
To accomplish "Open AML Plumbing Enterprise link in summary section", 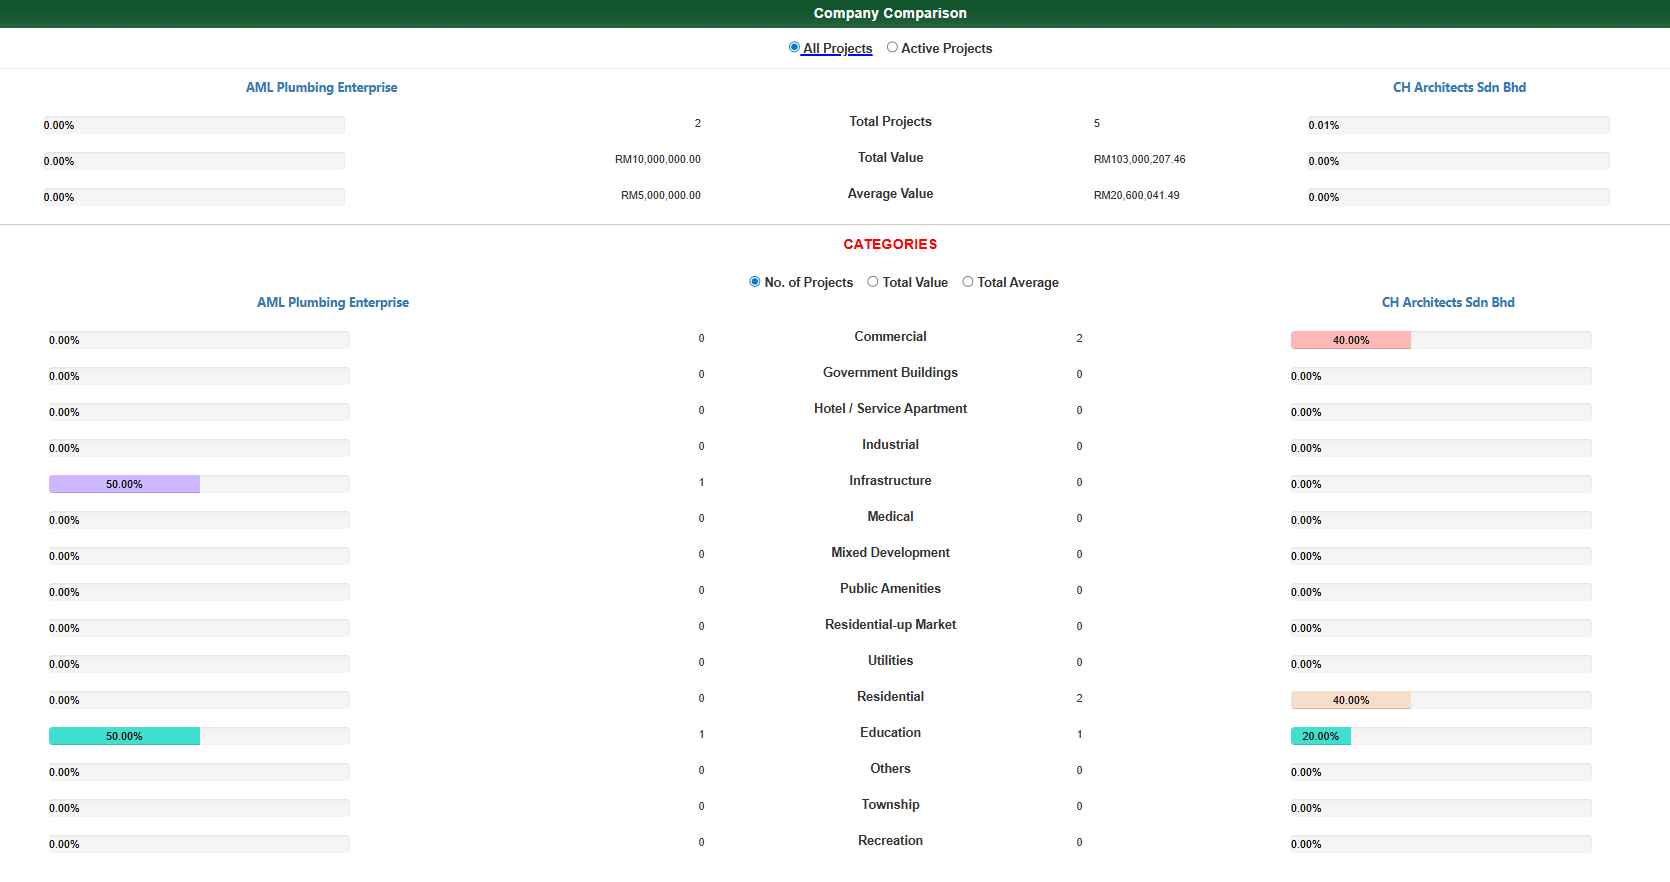I will tap(321, 88).
